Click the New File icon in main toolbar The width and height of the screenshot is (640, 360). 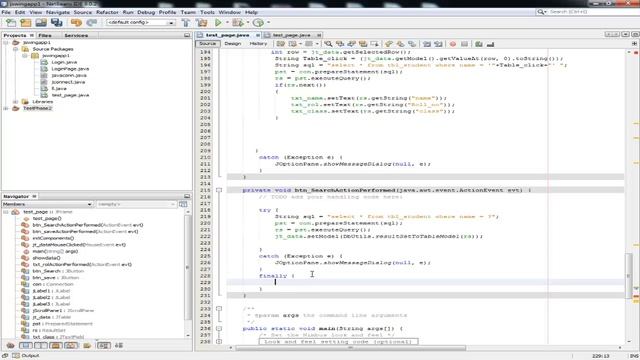(x=11, y=23)
